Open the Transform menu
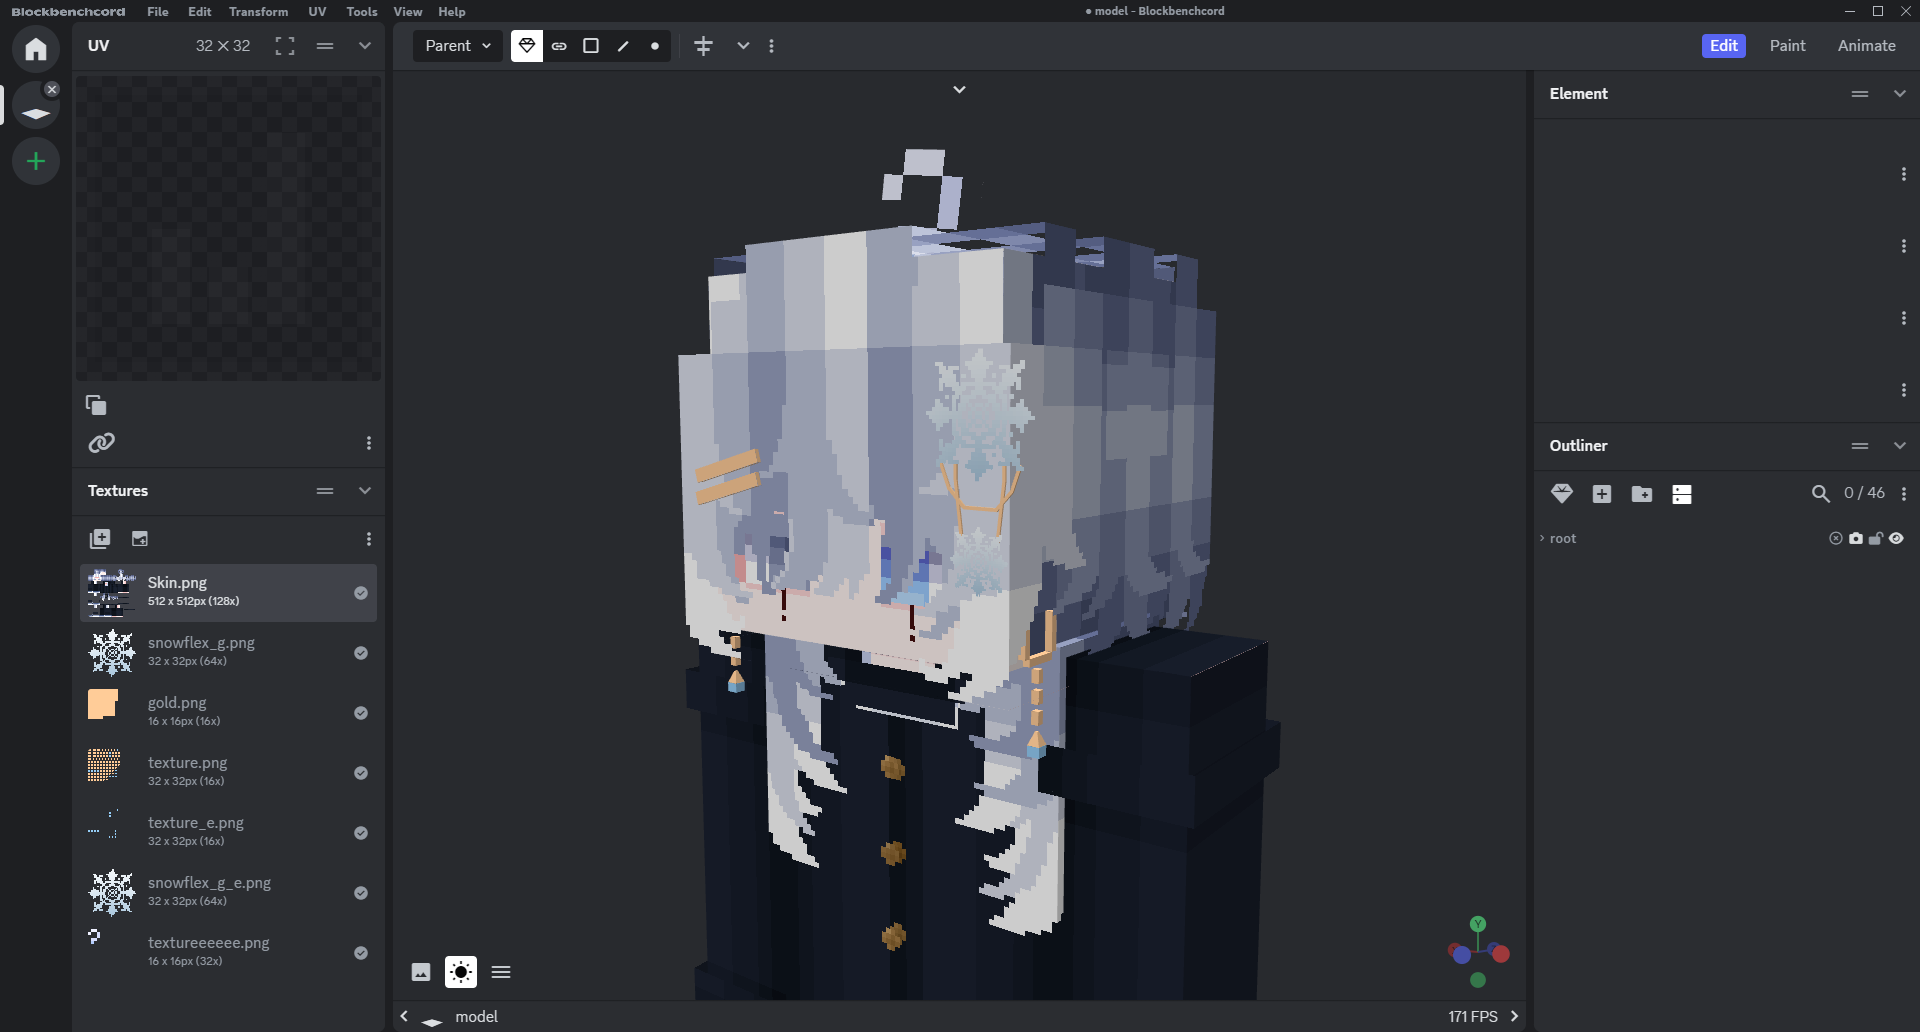This screenshot has height=1032, width=1920. (258, 11)
